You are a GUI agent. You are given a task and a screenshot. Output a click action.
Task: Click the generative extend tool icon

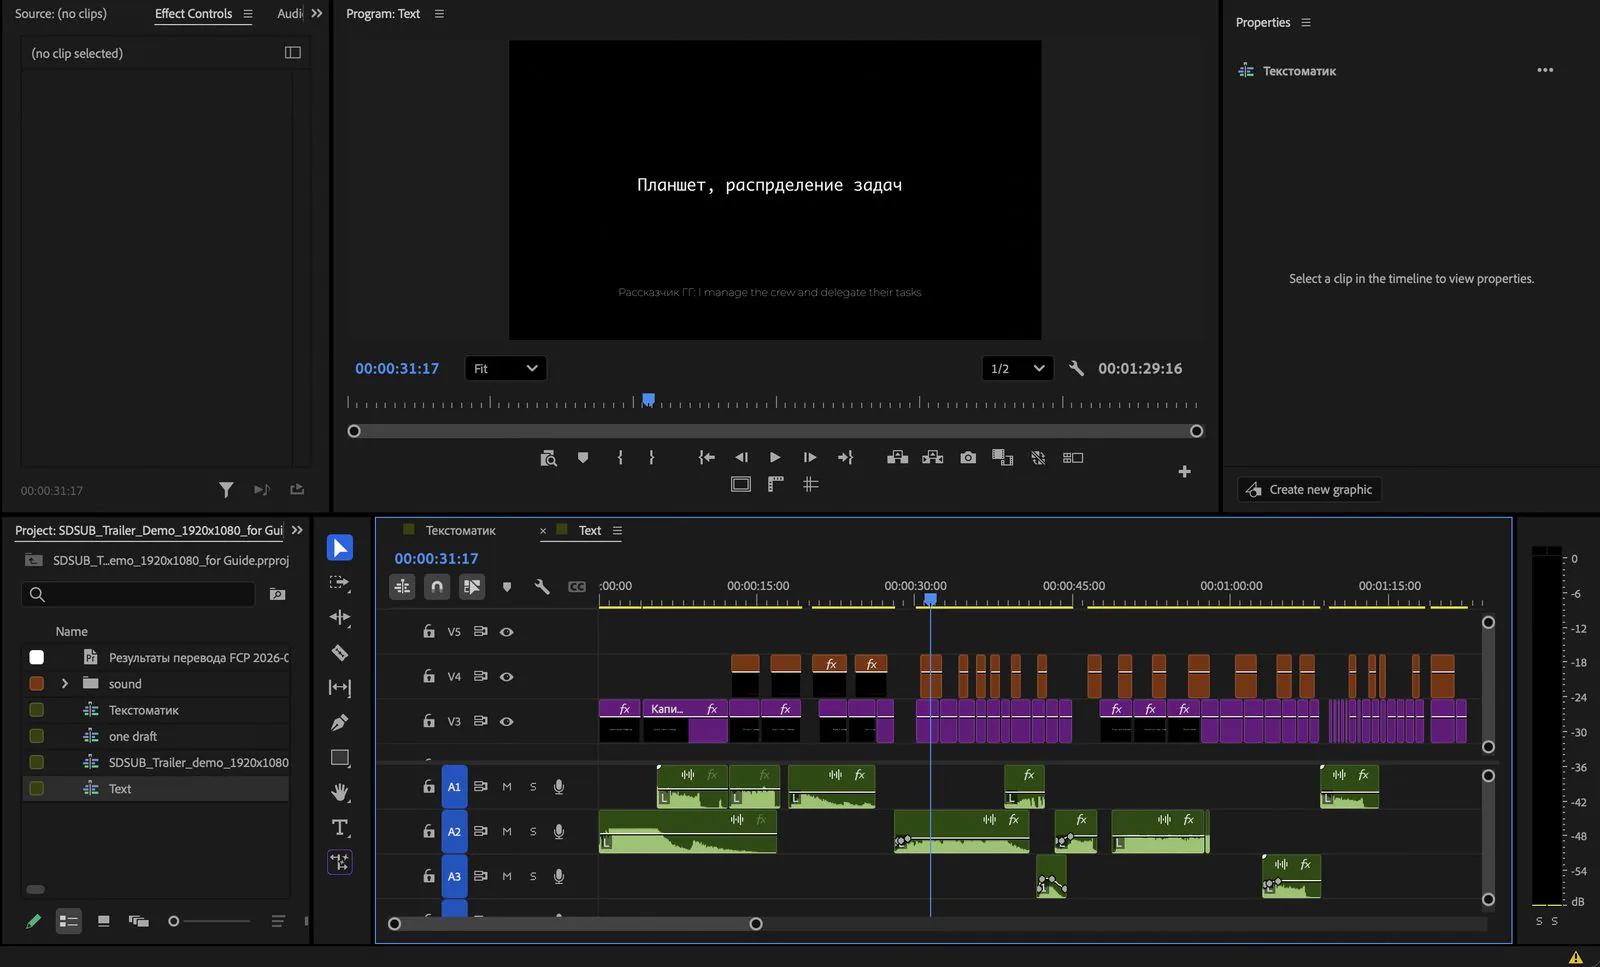(340, 862)
